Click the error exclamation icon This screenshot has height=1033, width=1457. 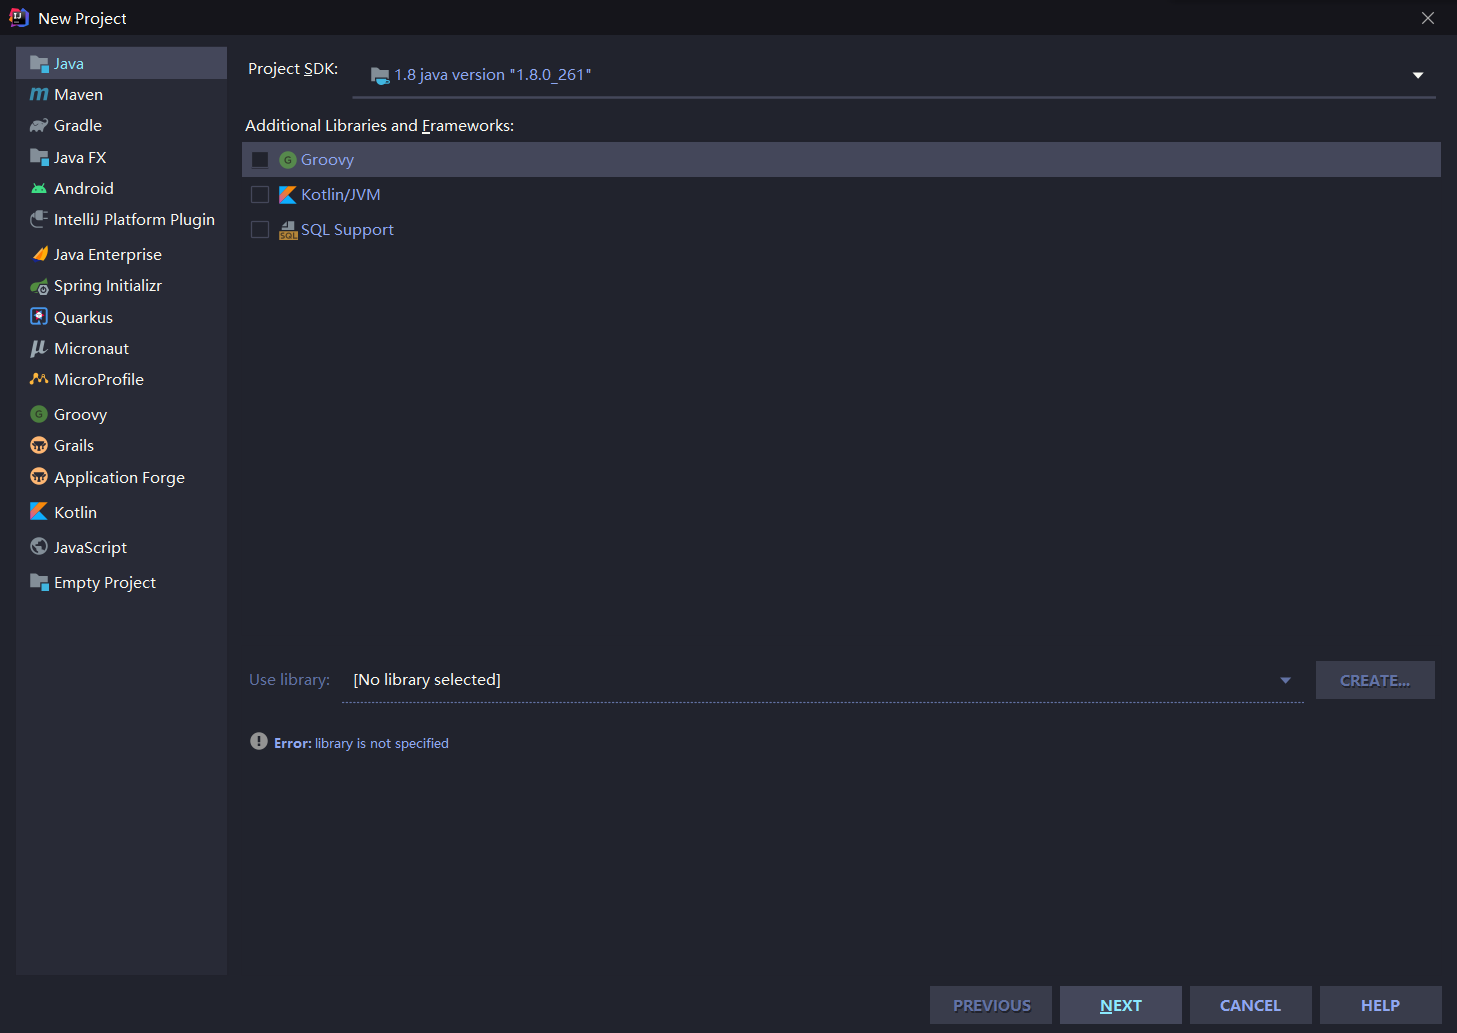pos(259,741)
